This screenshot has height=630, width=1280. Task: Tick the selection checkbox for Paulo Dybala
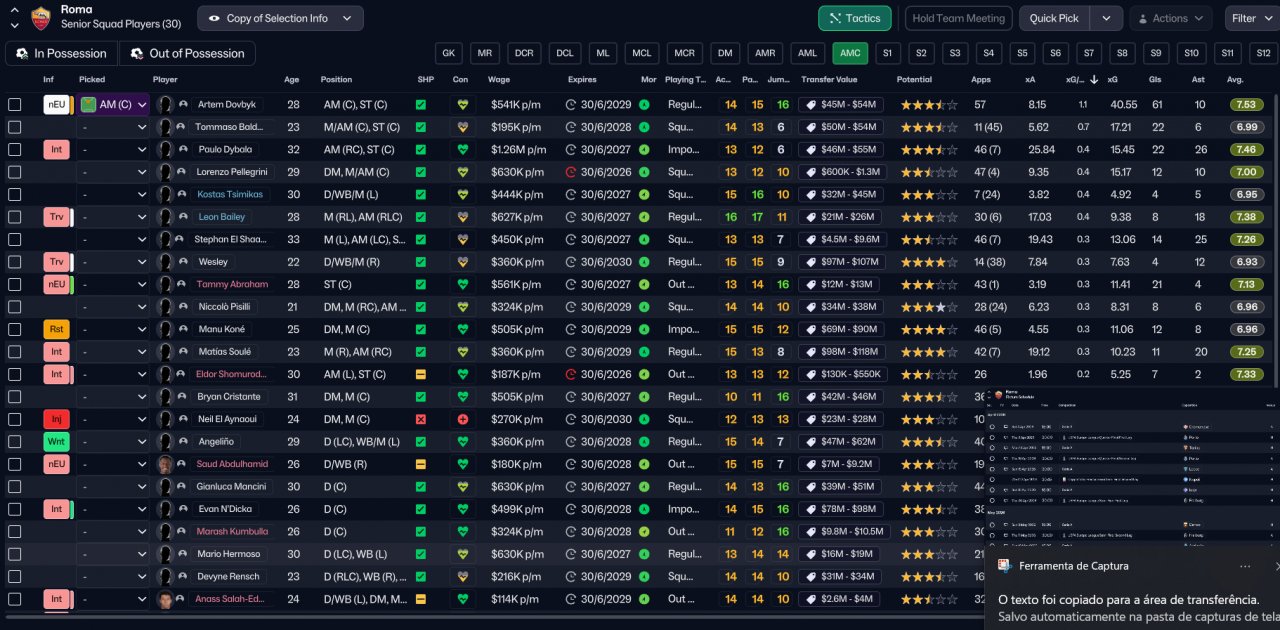(x=15, y=150)
